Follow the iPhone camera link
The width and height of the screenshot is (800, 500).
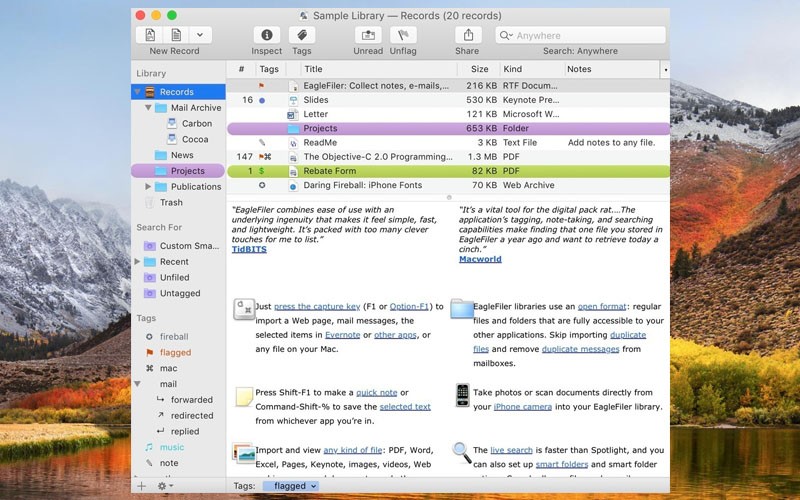click(x=522, y=407)
